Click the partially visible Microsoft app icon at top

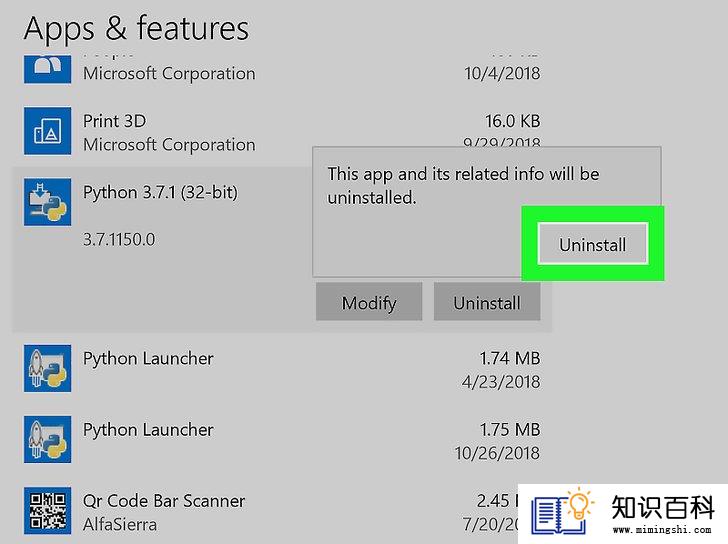coord(47,69)
